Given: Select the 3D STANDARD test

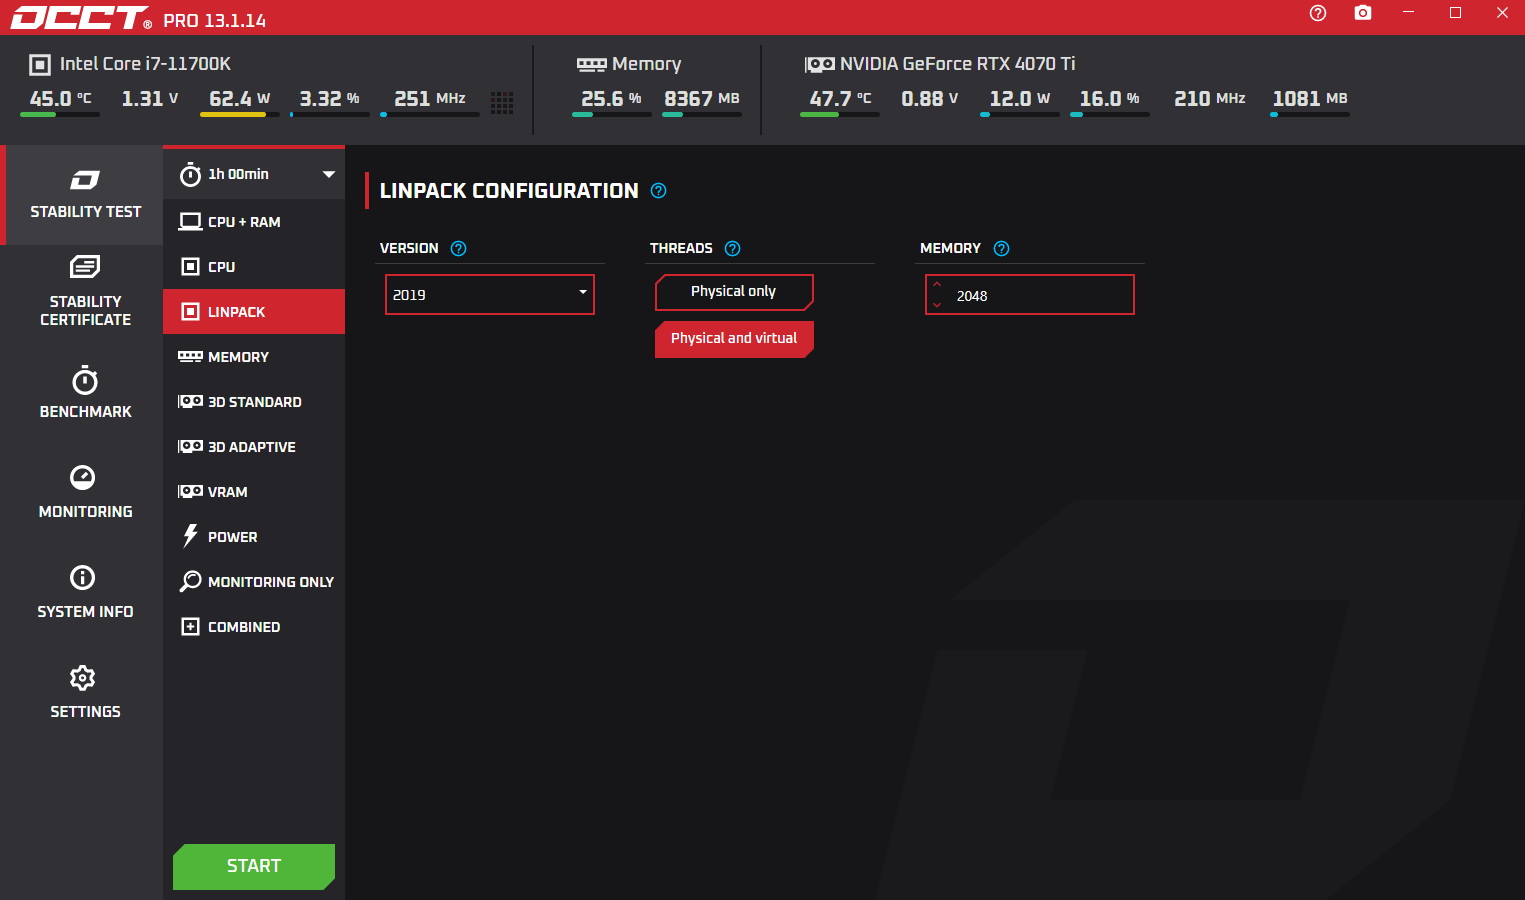Looking at the screenshot, I should click(x=254, y=402).
